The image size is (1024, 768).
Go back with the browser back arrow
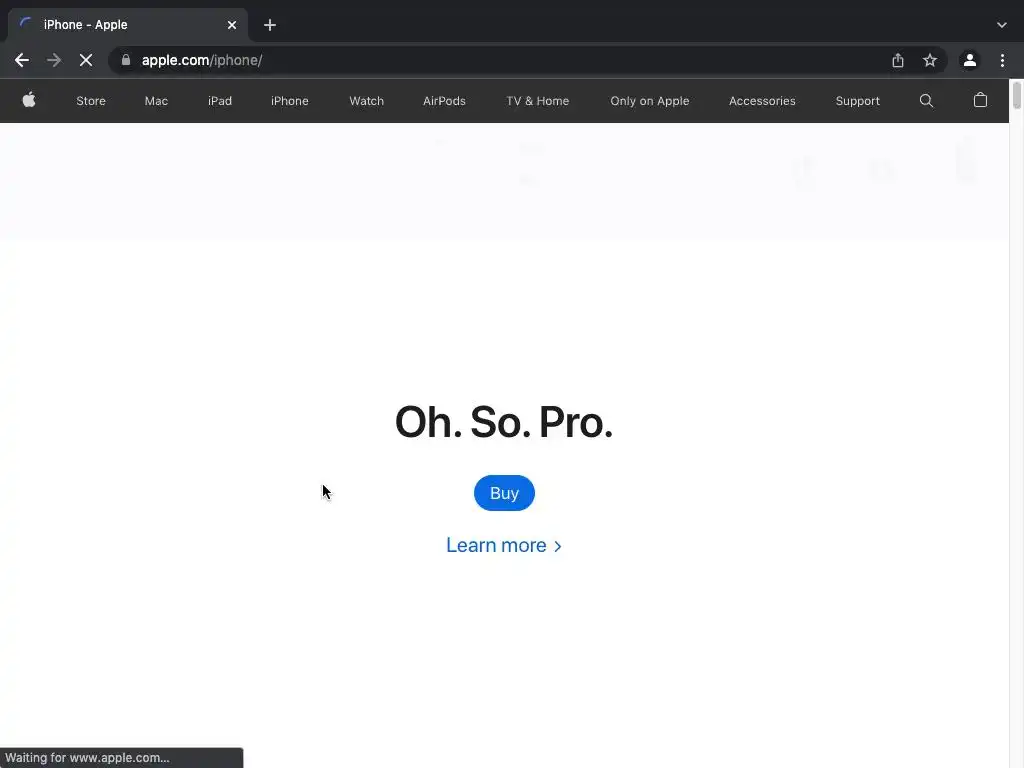coord(22,60)
